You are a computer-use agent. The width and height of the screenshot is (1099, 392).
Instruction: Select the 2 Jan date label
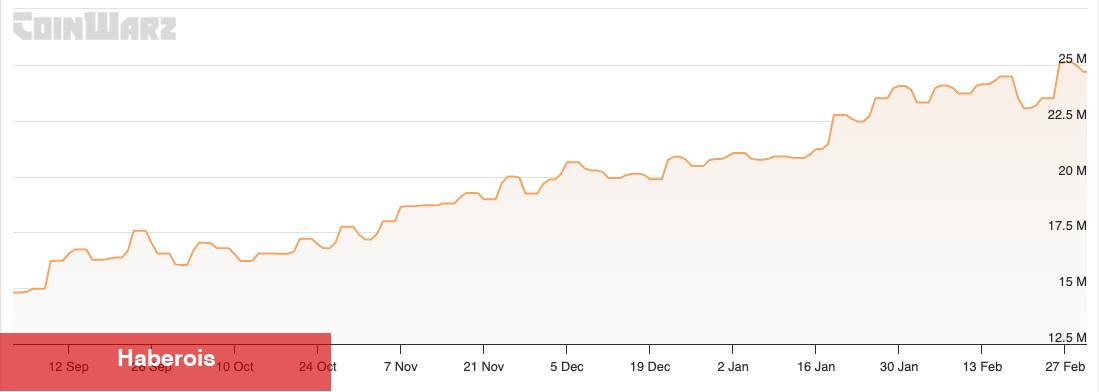(732, 367)
